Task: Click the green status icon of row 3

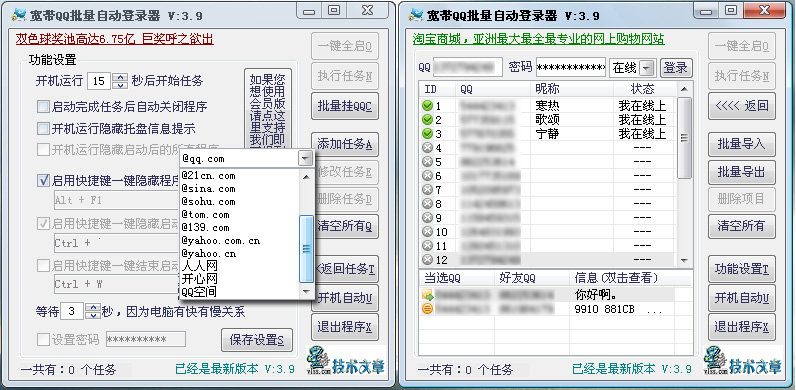Action: 427,134
